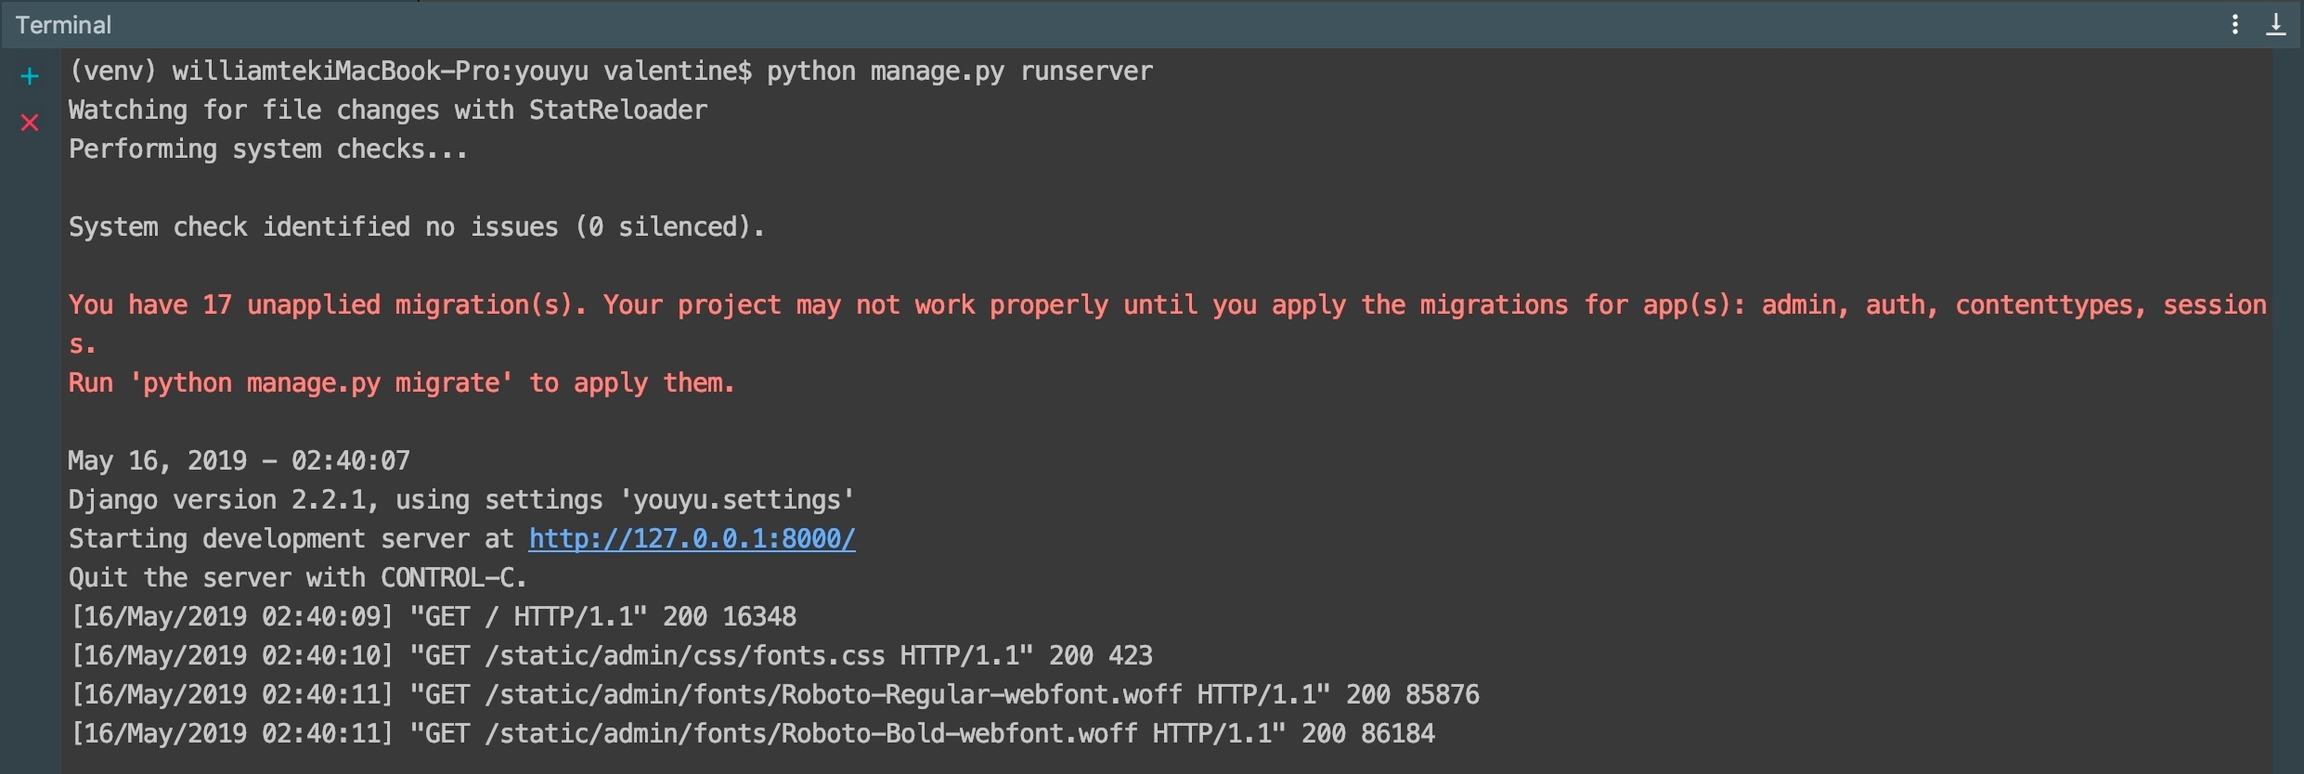Open a new terminal session with plus icon

[x=30, y=76]
